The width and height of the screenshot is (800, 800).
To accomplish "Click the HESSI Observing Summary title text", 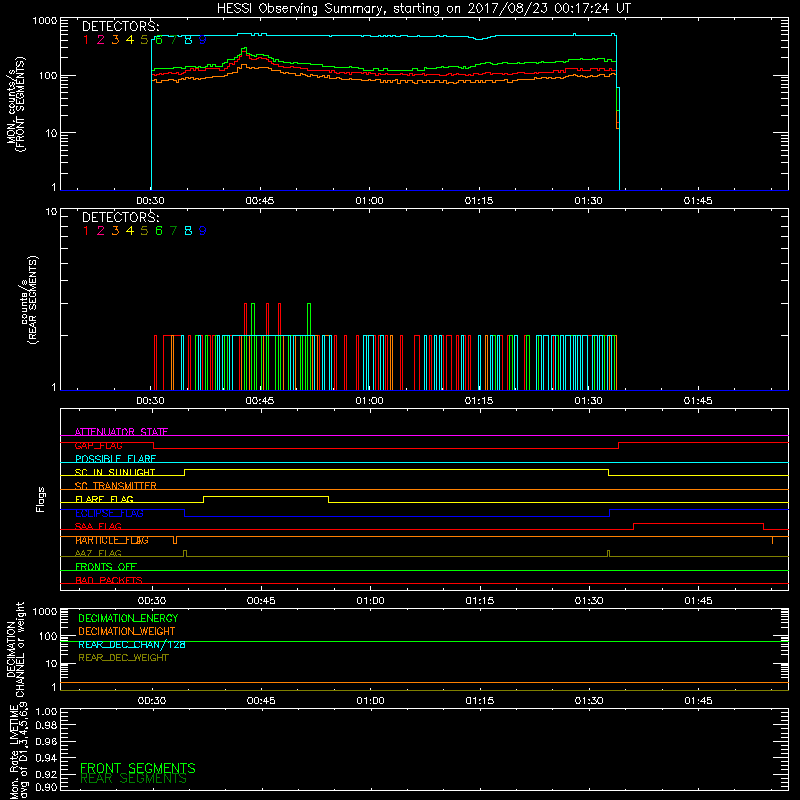I will [423, 8].
